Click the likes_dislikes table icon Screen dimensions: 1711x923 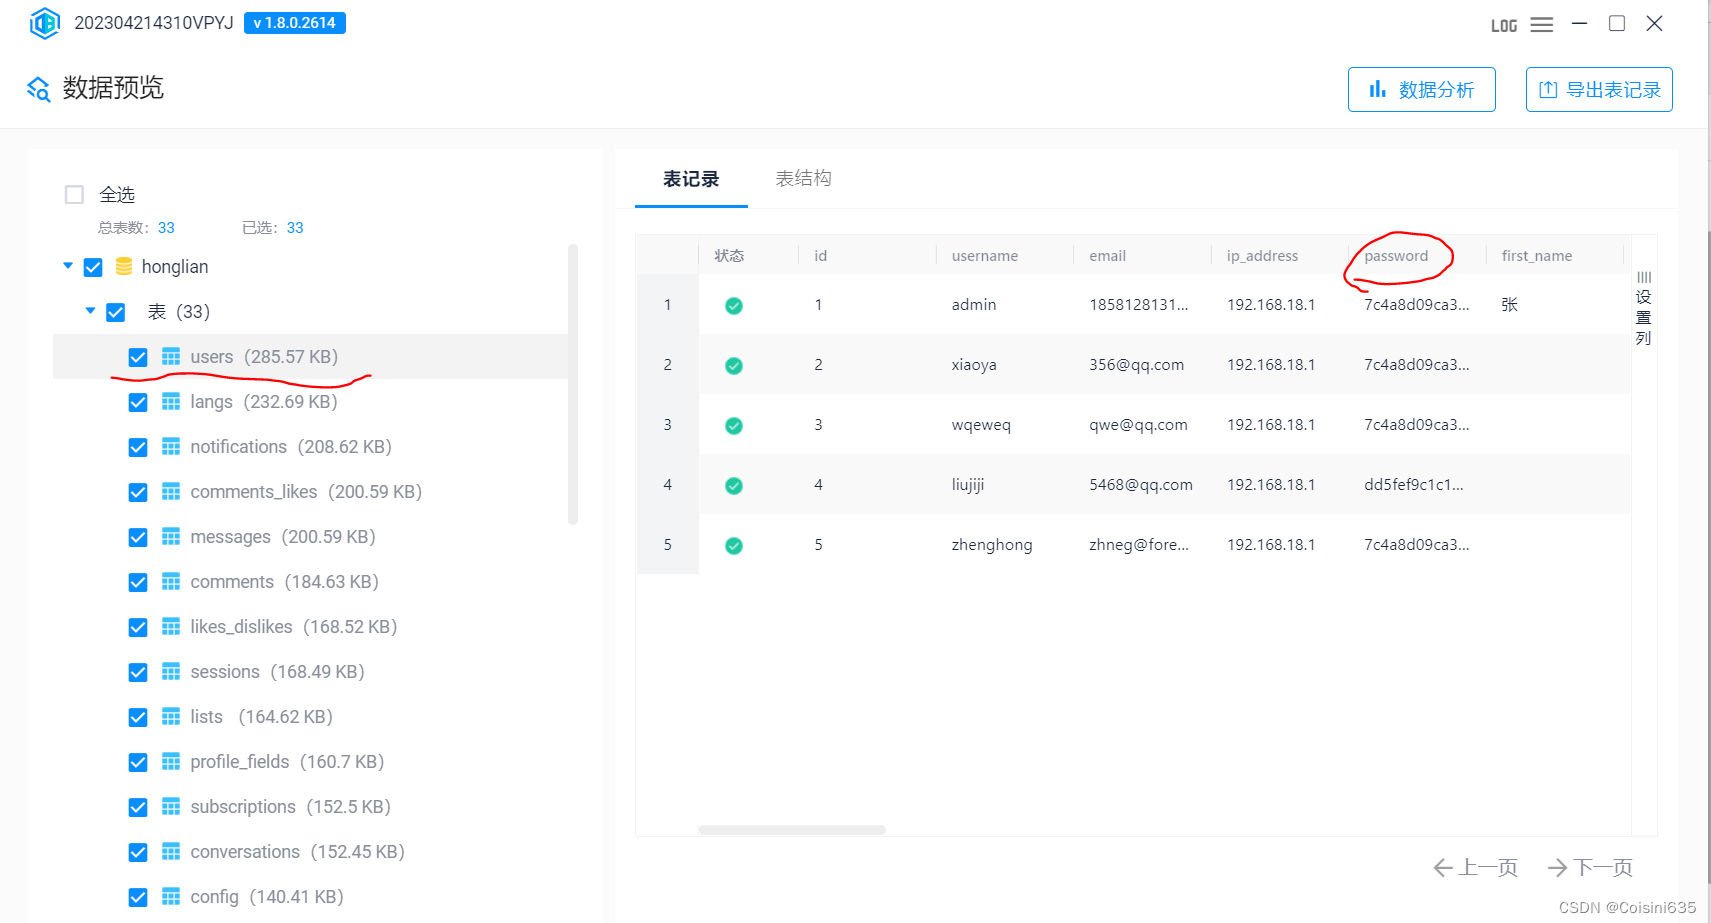click(171, 627)
